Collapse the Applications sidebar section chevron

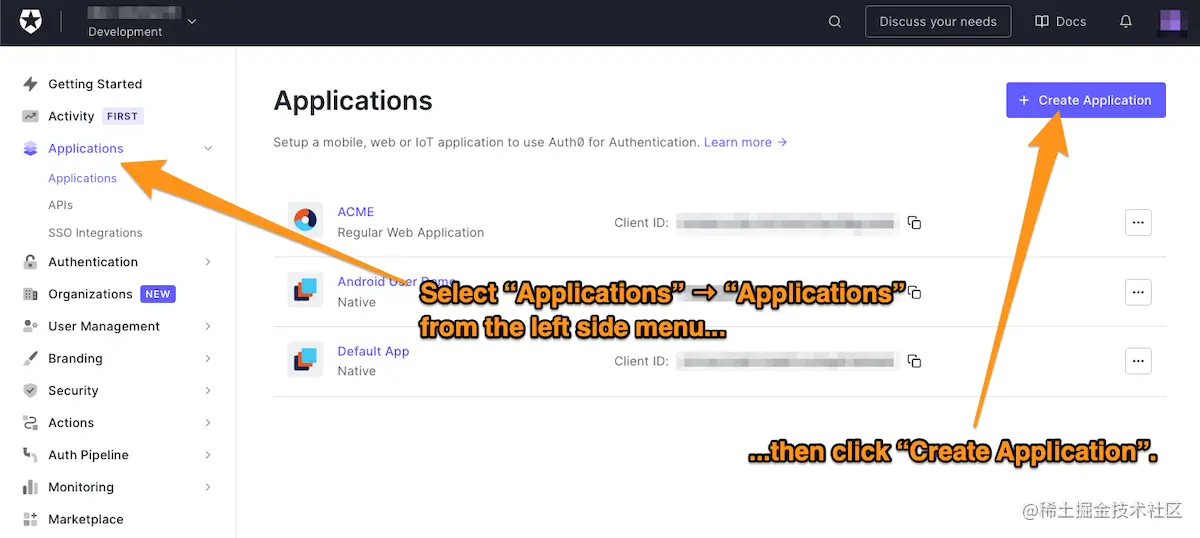coord(208,148)
